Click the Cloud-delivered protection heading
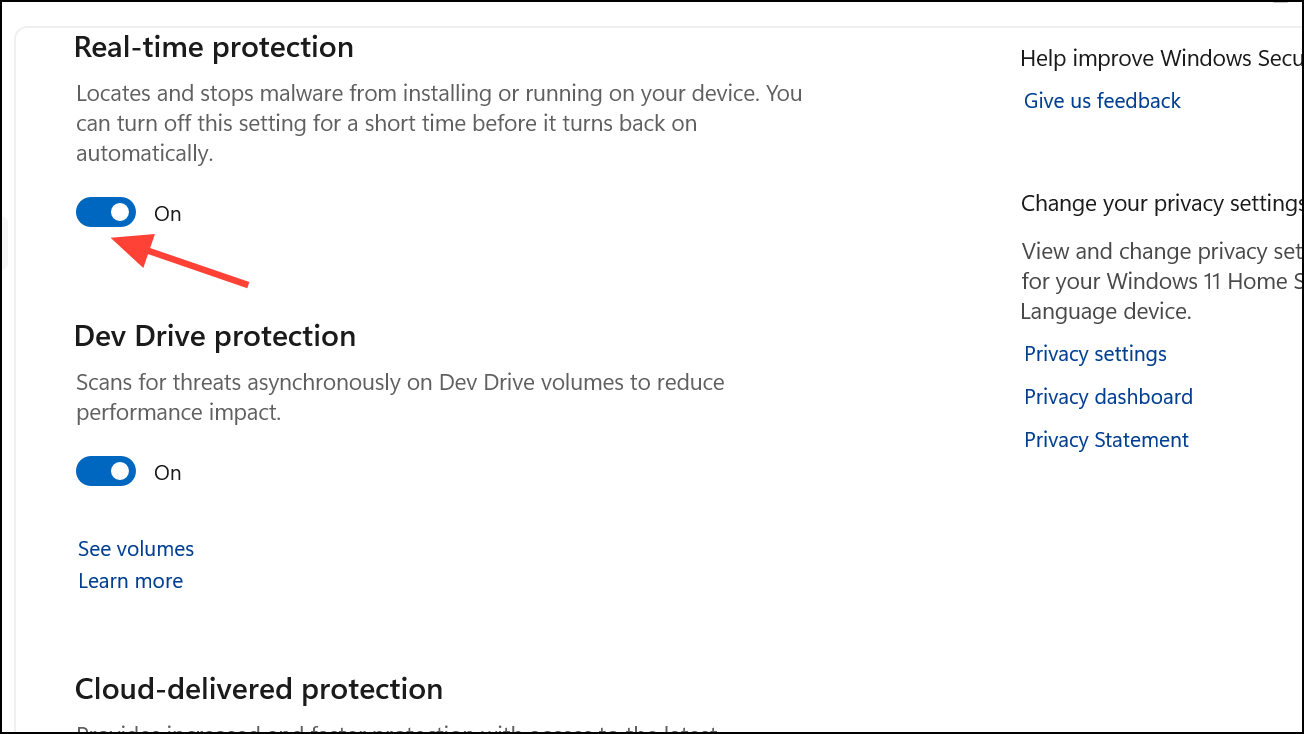 [258, 689]
